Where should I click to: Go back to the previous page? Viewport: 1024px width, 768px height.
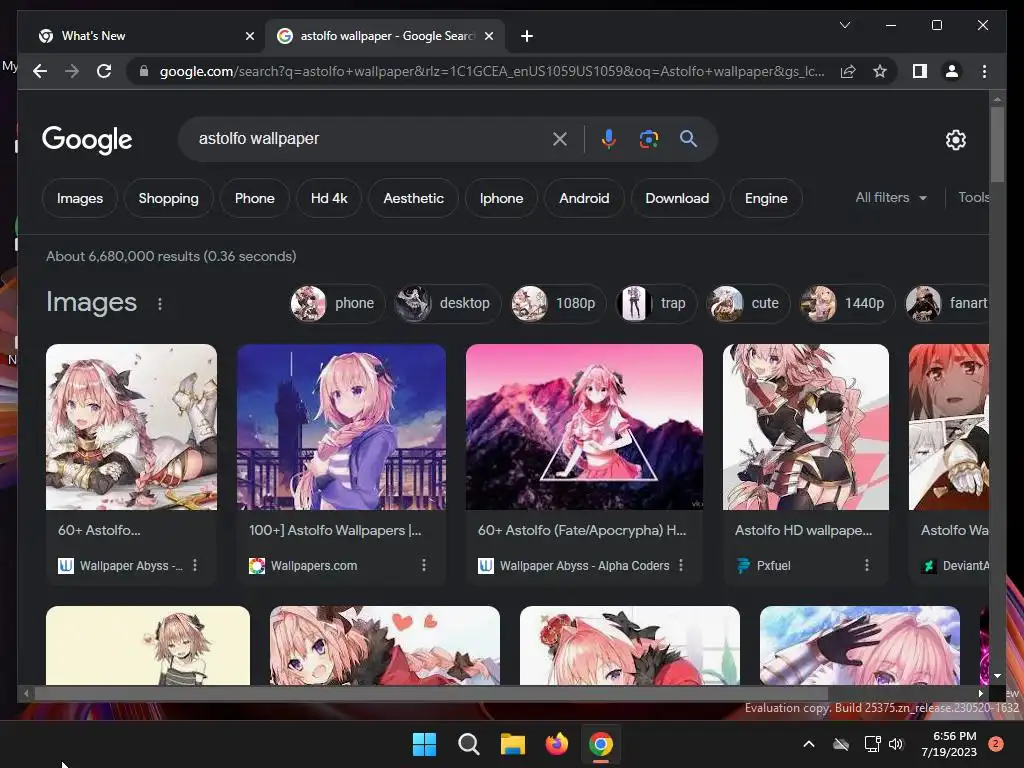tap(40, 71)
